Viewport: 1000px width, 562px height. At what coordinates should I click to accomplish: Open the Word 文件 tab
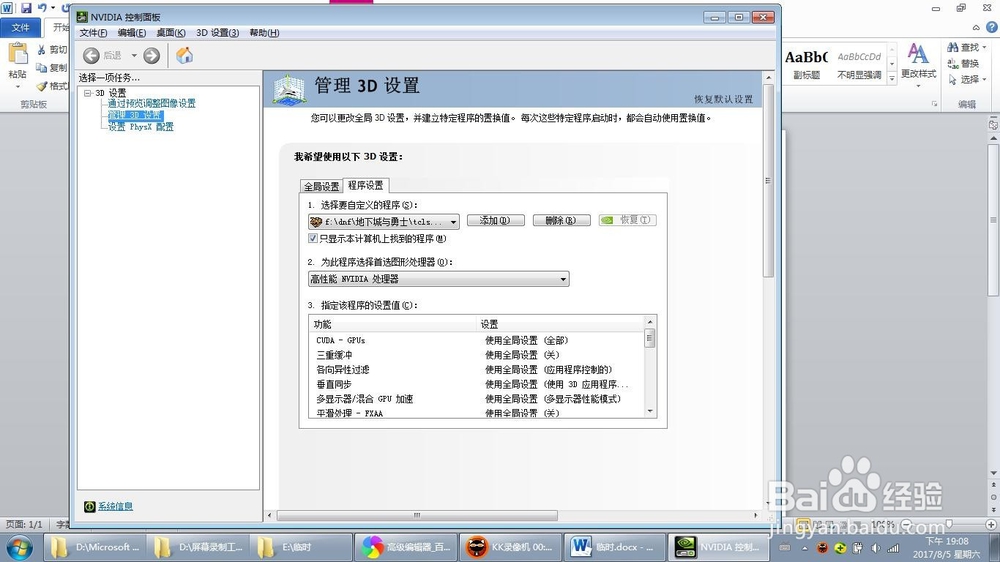(20, 27)
